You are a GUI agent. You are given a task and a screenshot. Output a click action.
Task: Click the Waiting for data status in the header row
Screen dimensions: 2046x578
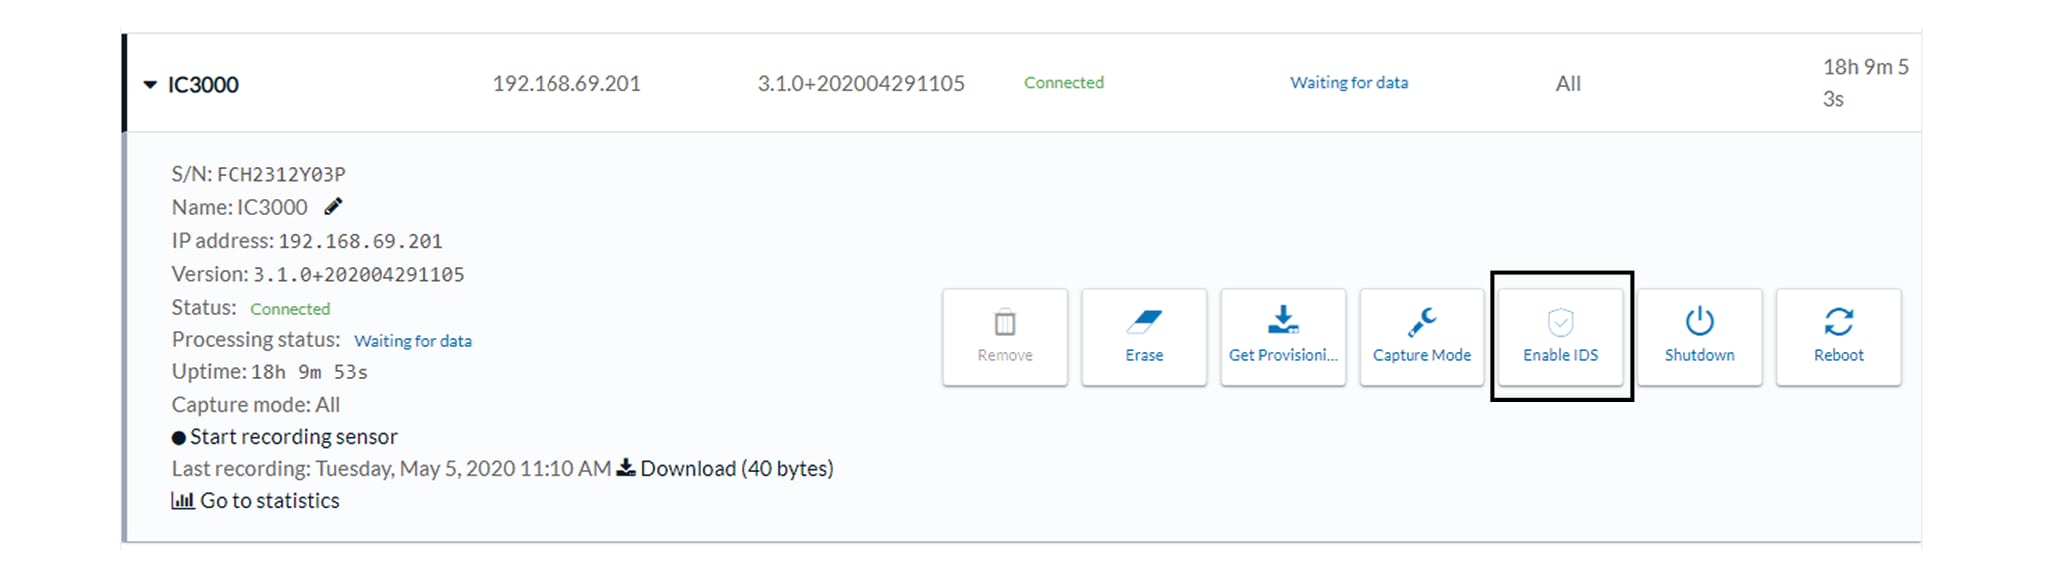(1348, 83)
